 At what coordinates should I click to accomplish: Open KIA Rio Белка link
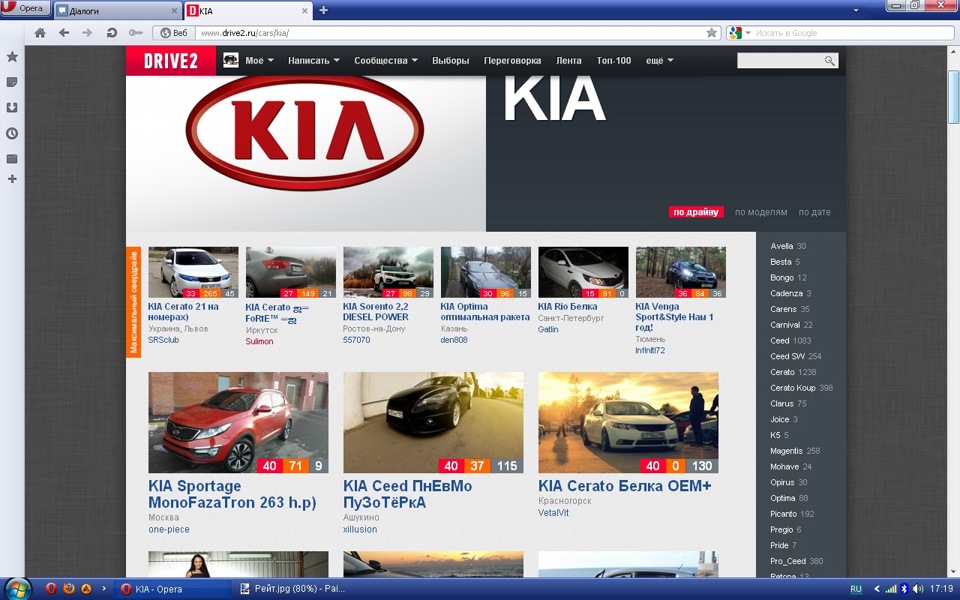coord(568,307)
